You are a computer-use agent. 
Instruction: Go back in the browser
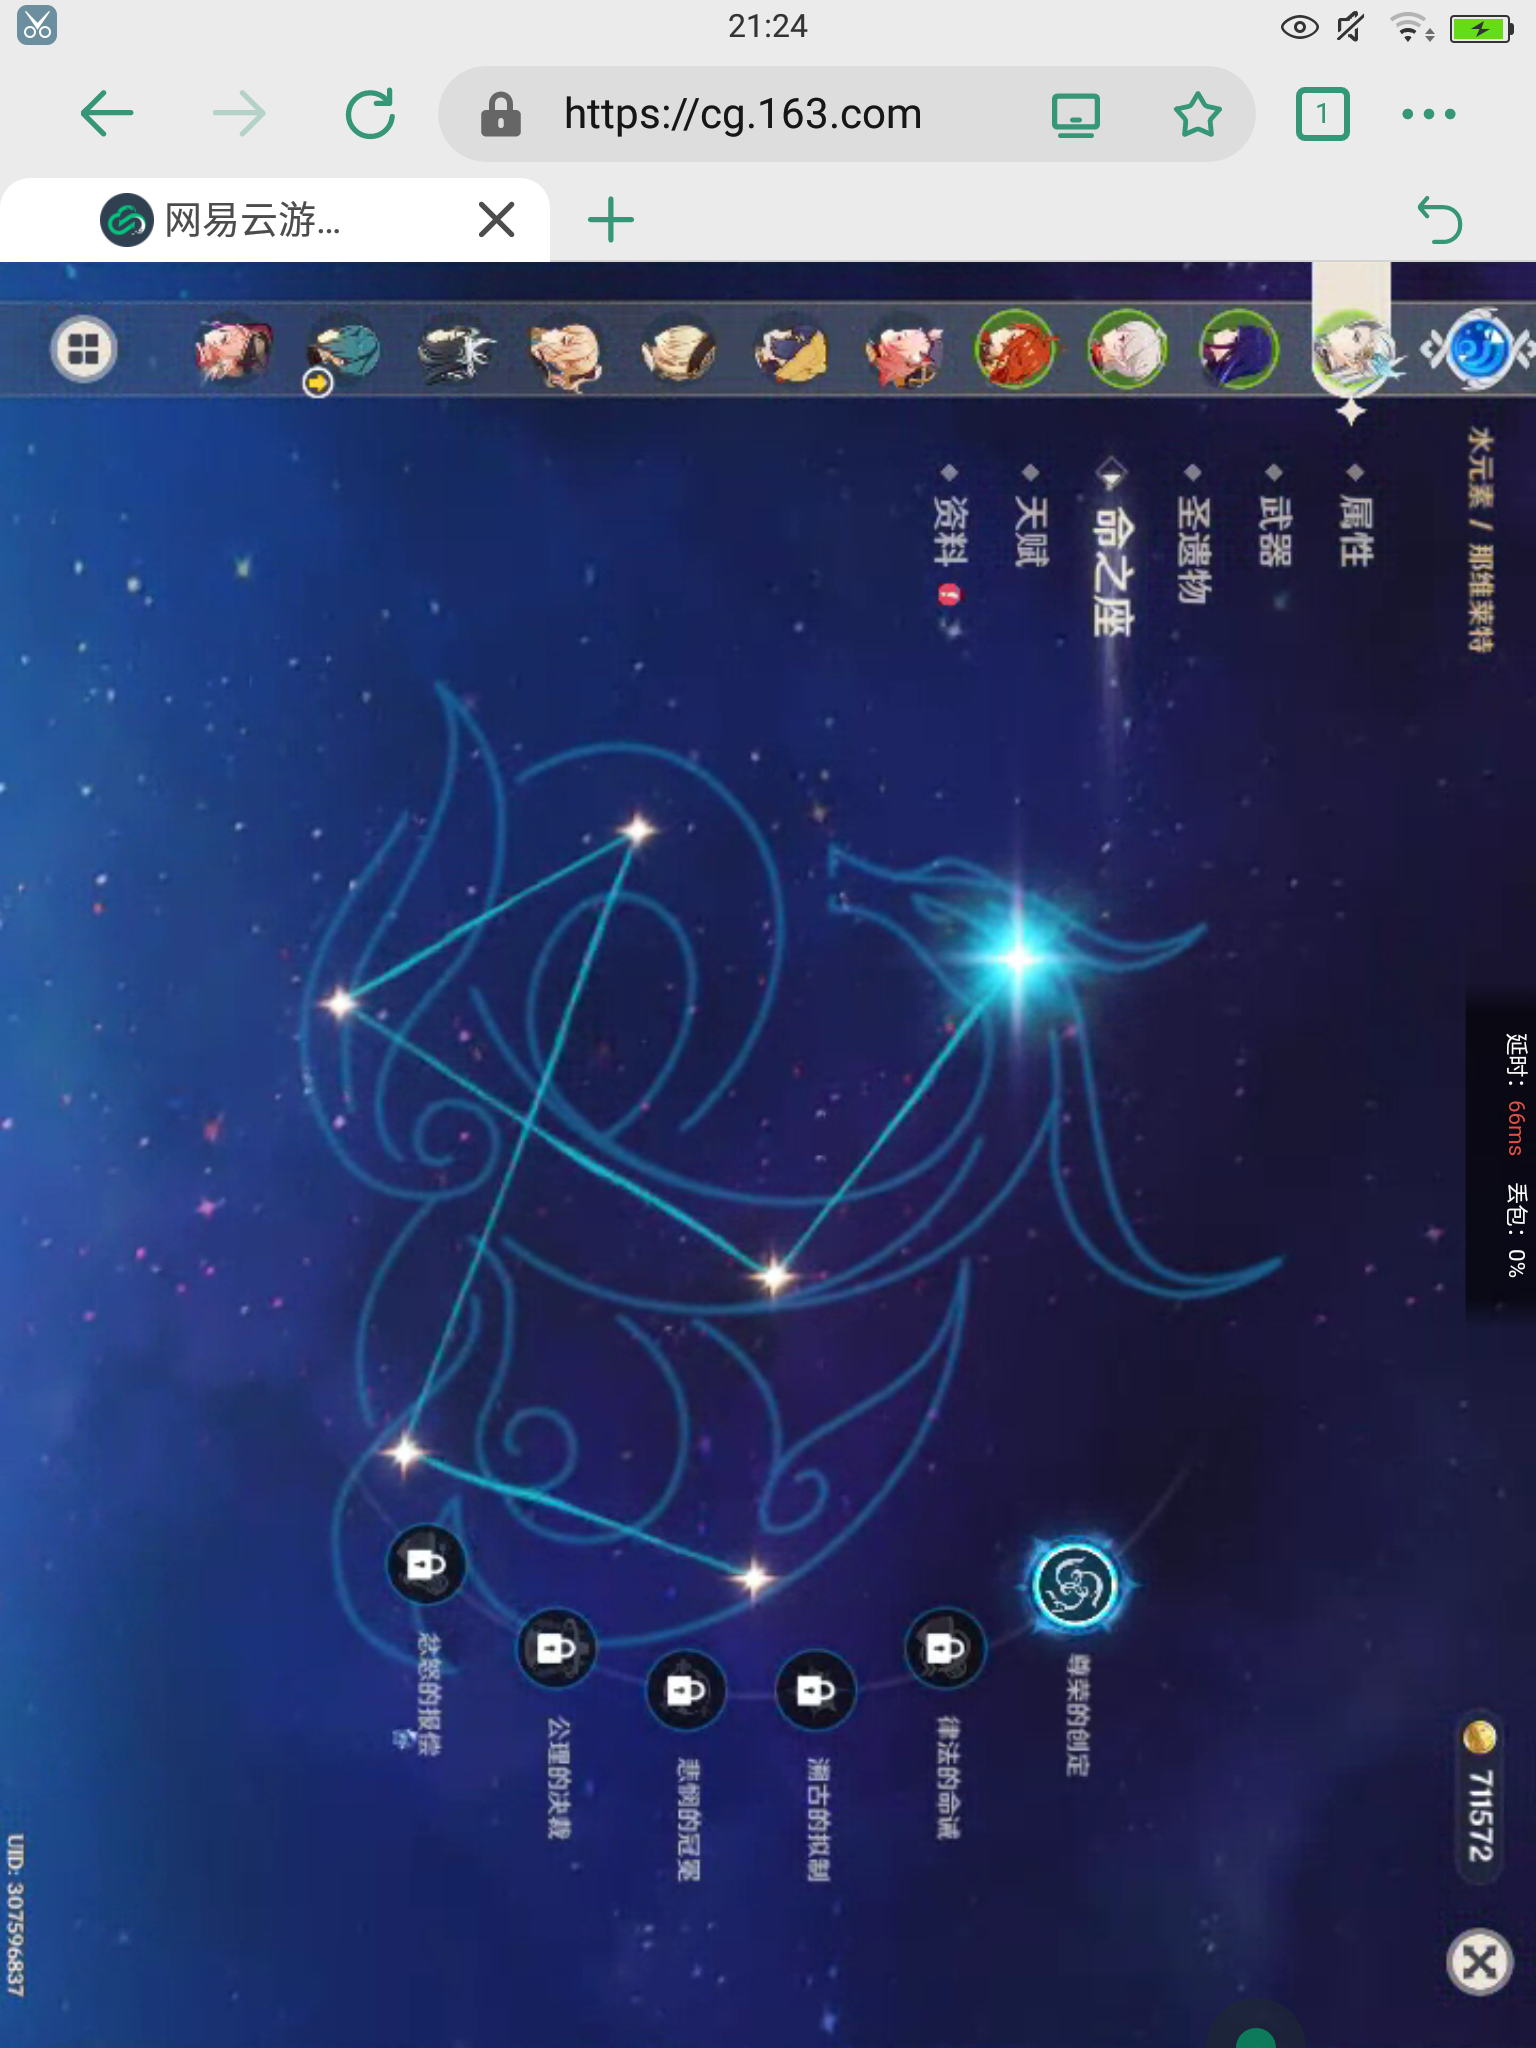tap(107, 113)
